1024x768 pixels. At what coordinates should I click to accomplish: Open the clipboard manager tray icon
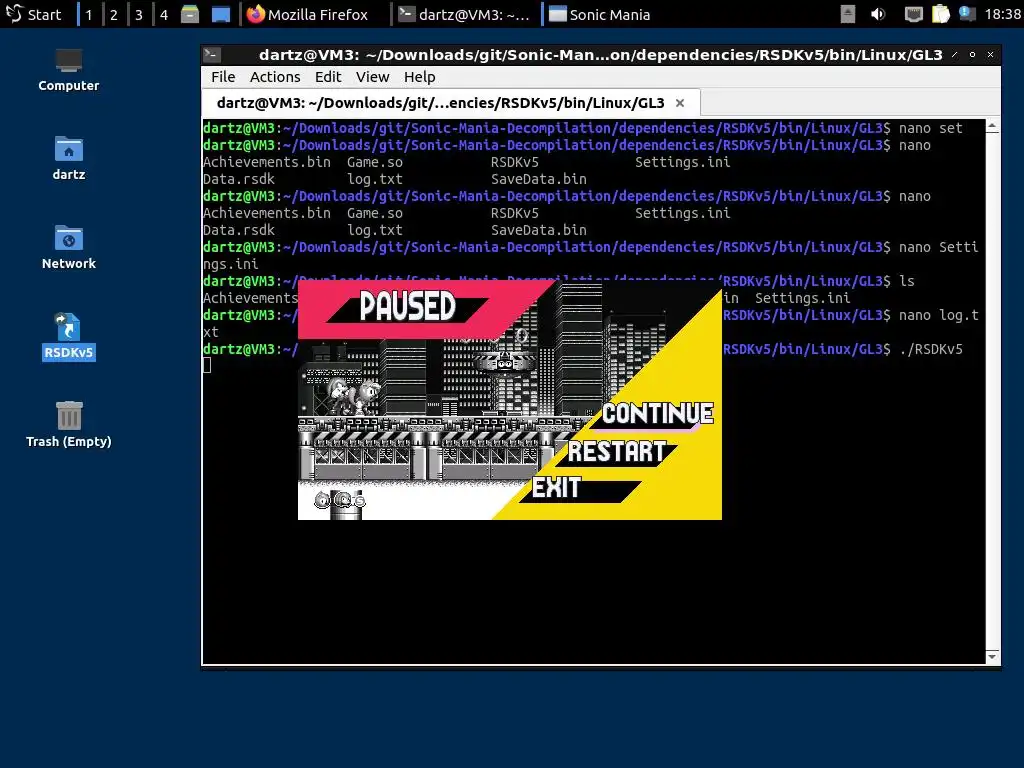tap(940, 14)
